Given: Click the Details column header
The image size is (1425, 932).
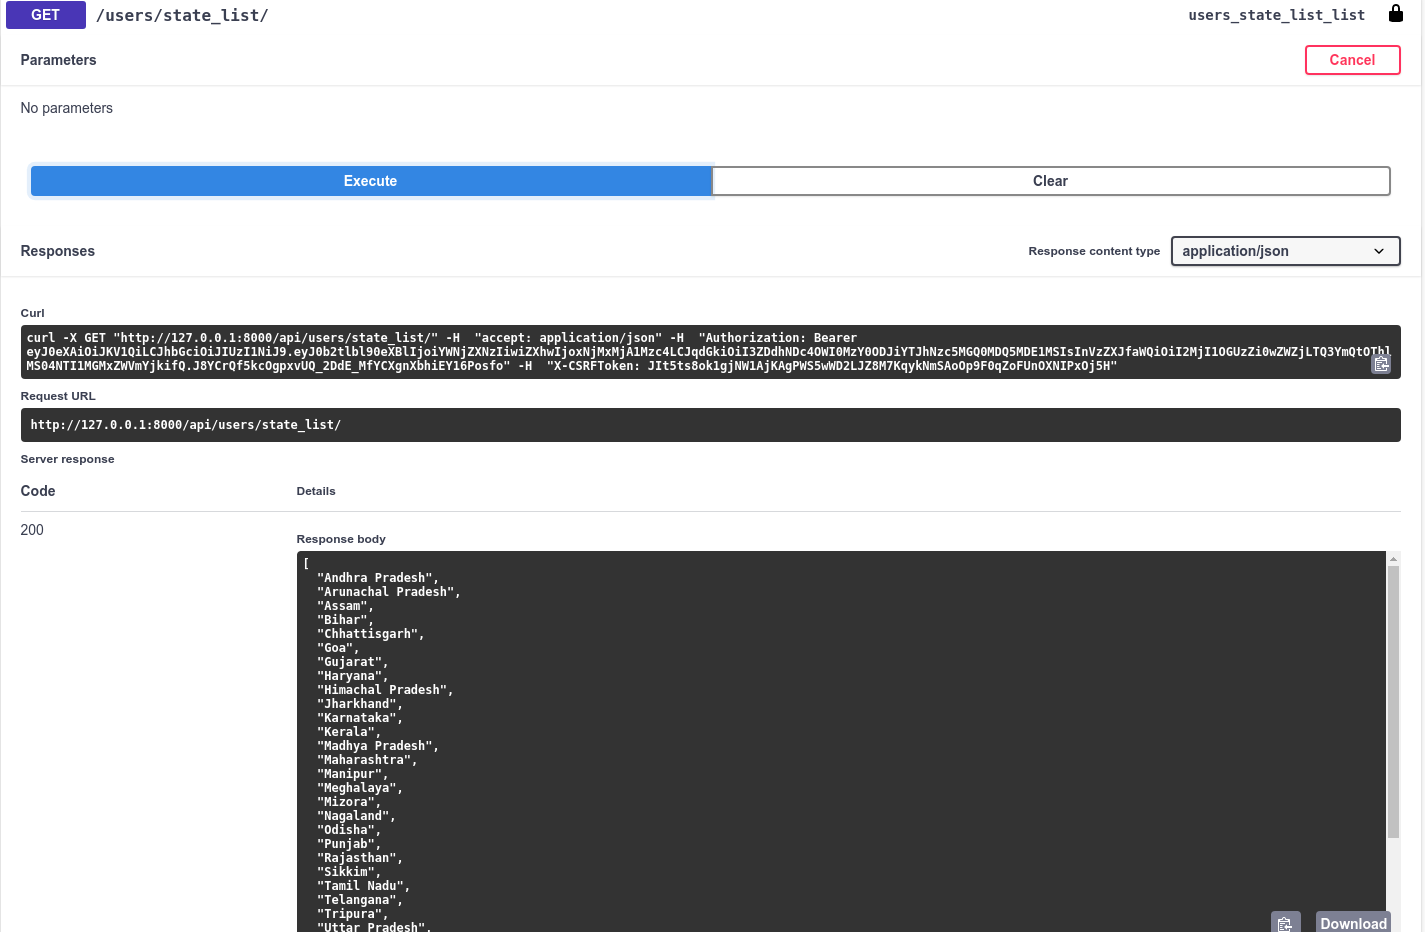Looking at the screenshot, I should click(316, 491).
